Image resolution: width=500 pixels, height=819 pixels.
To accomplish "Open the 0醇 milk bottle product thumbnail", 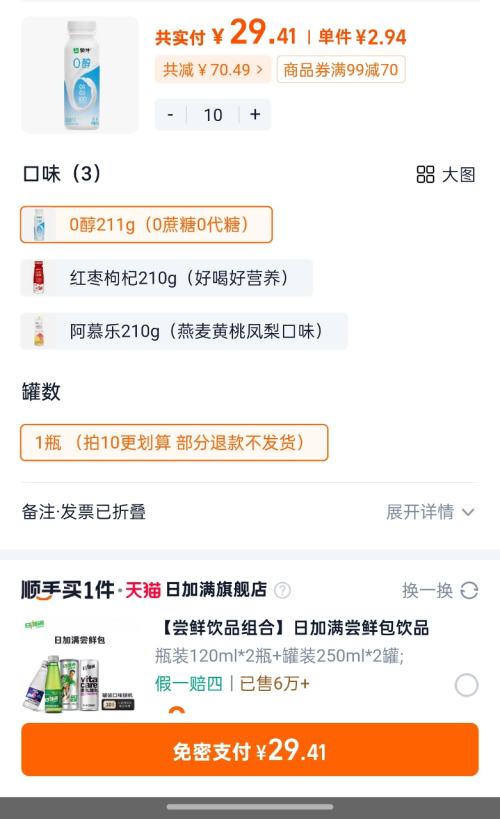I will coord(80,75).
